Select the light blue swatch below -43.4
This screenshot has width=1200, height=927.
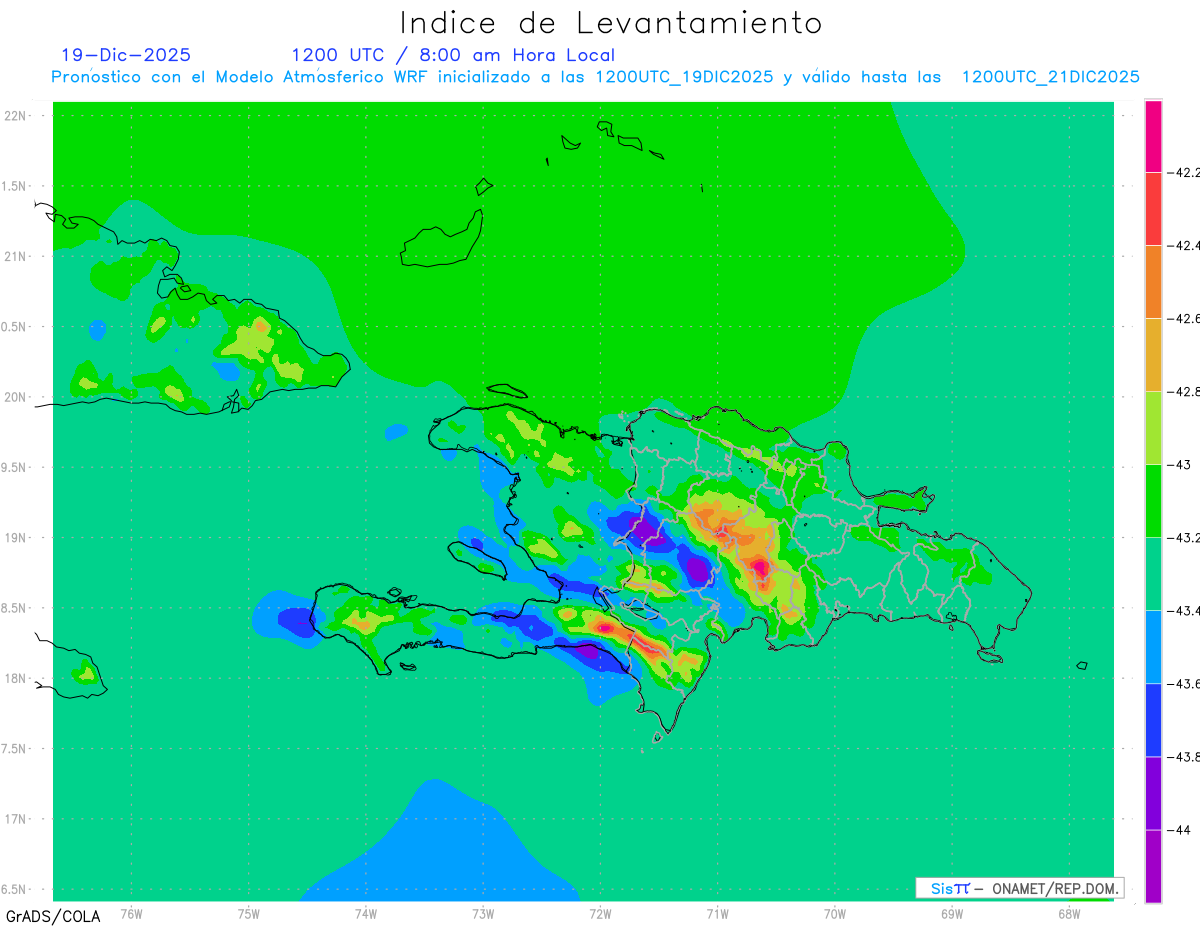click(1153, 647)
